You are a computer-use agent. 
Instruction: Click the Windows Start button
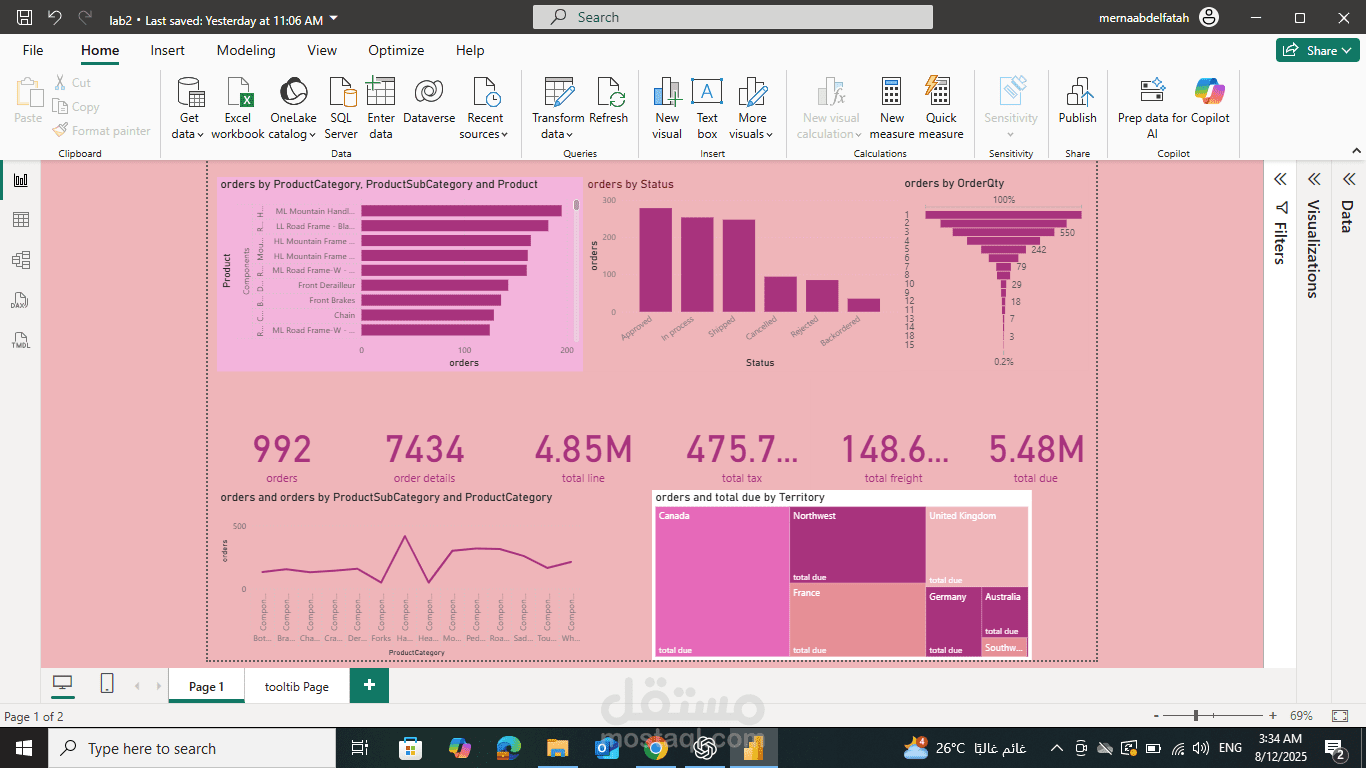point(23,748)
